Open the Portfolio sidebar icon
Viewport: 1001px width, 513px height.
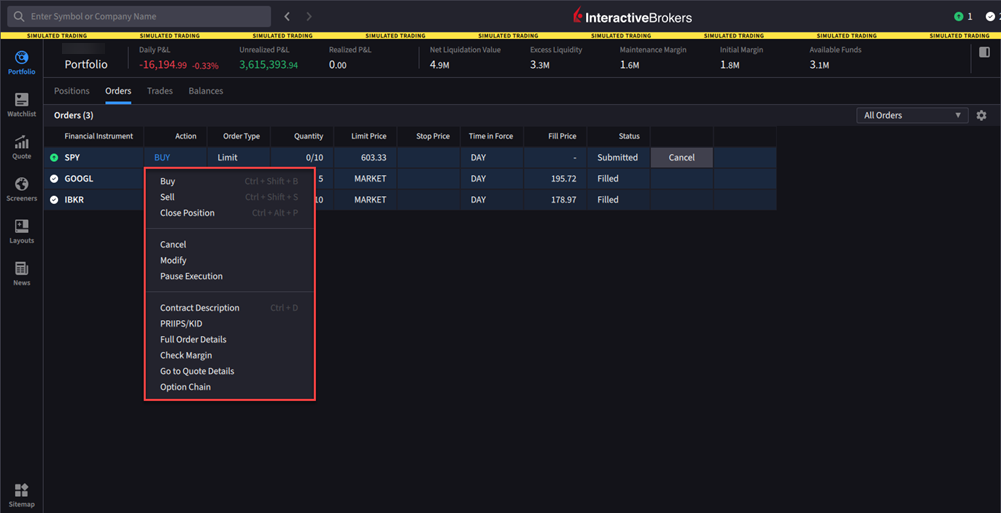click(22, 63)
